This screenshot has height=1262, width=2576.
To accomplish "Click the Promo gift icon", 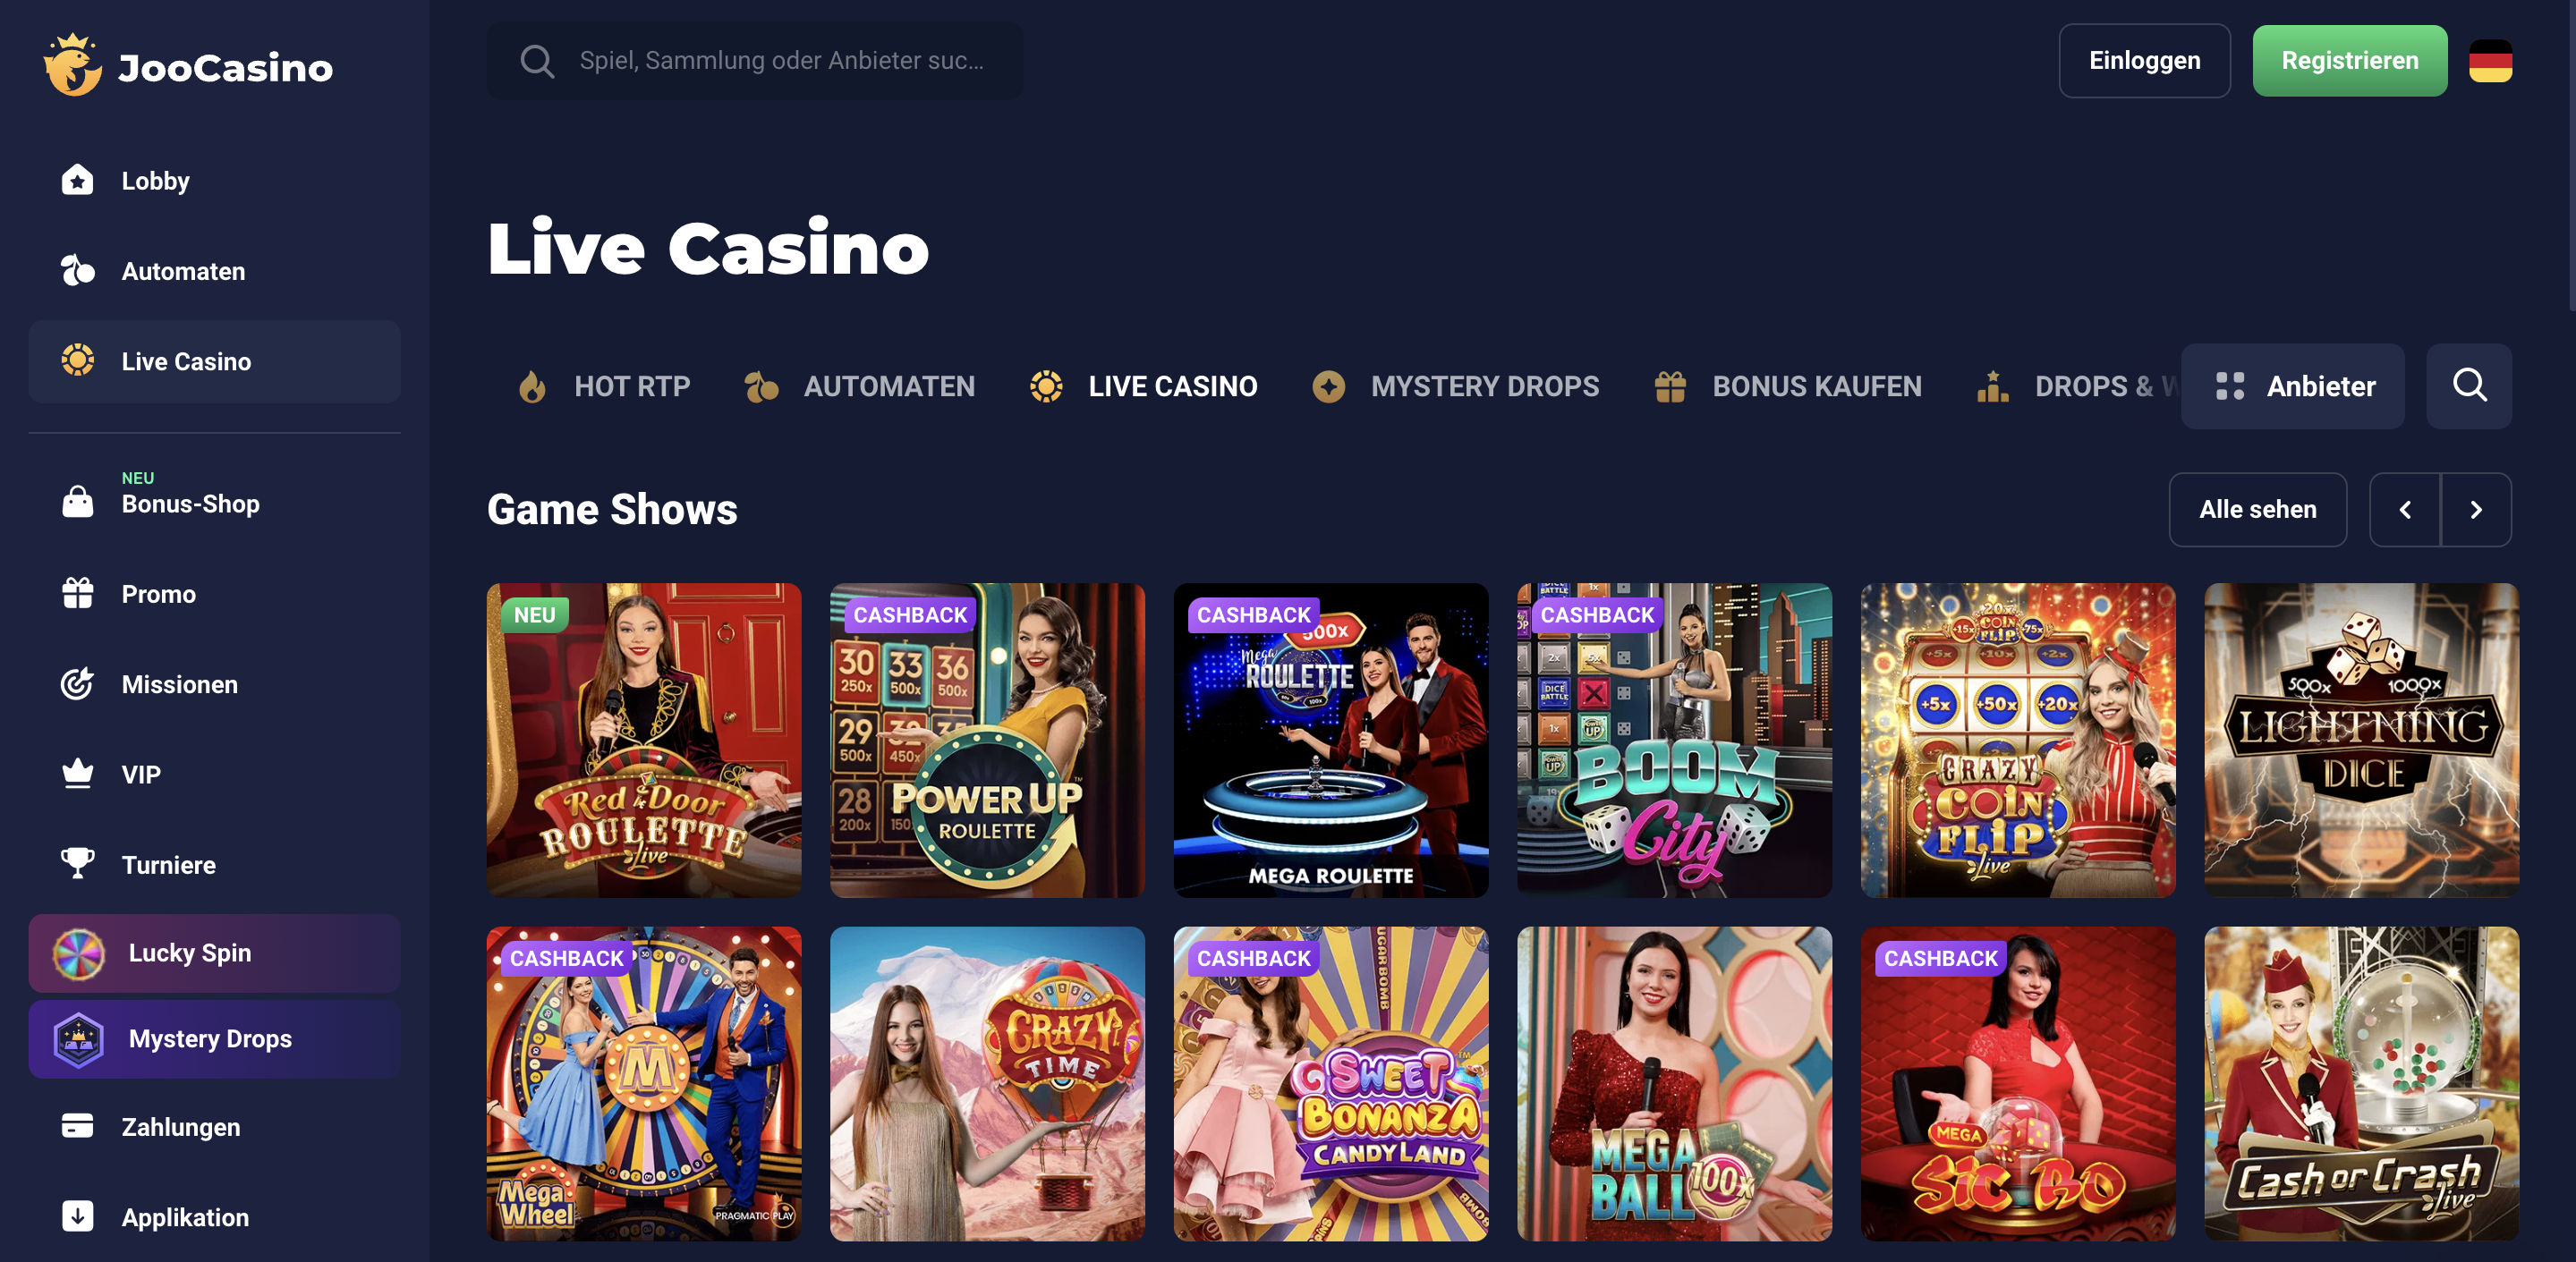I will [77, 593].
